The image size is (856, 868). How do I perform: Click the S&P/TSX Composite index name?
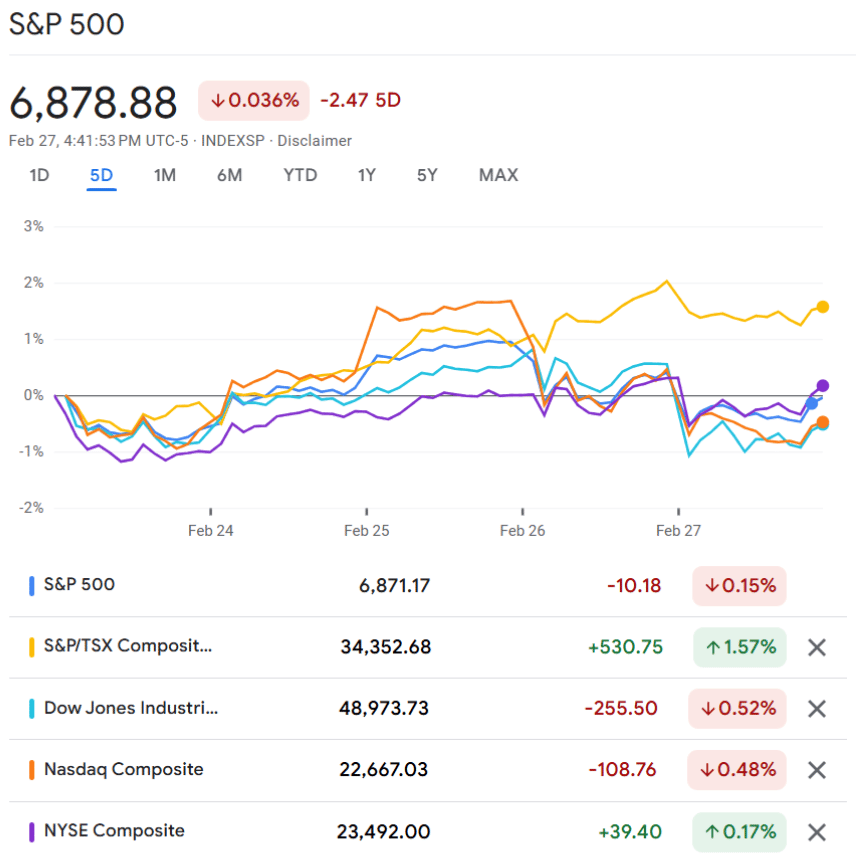128,646
